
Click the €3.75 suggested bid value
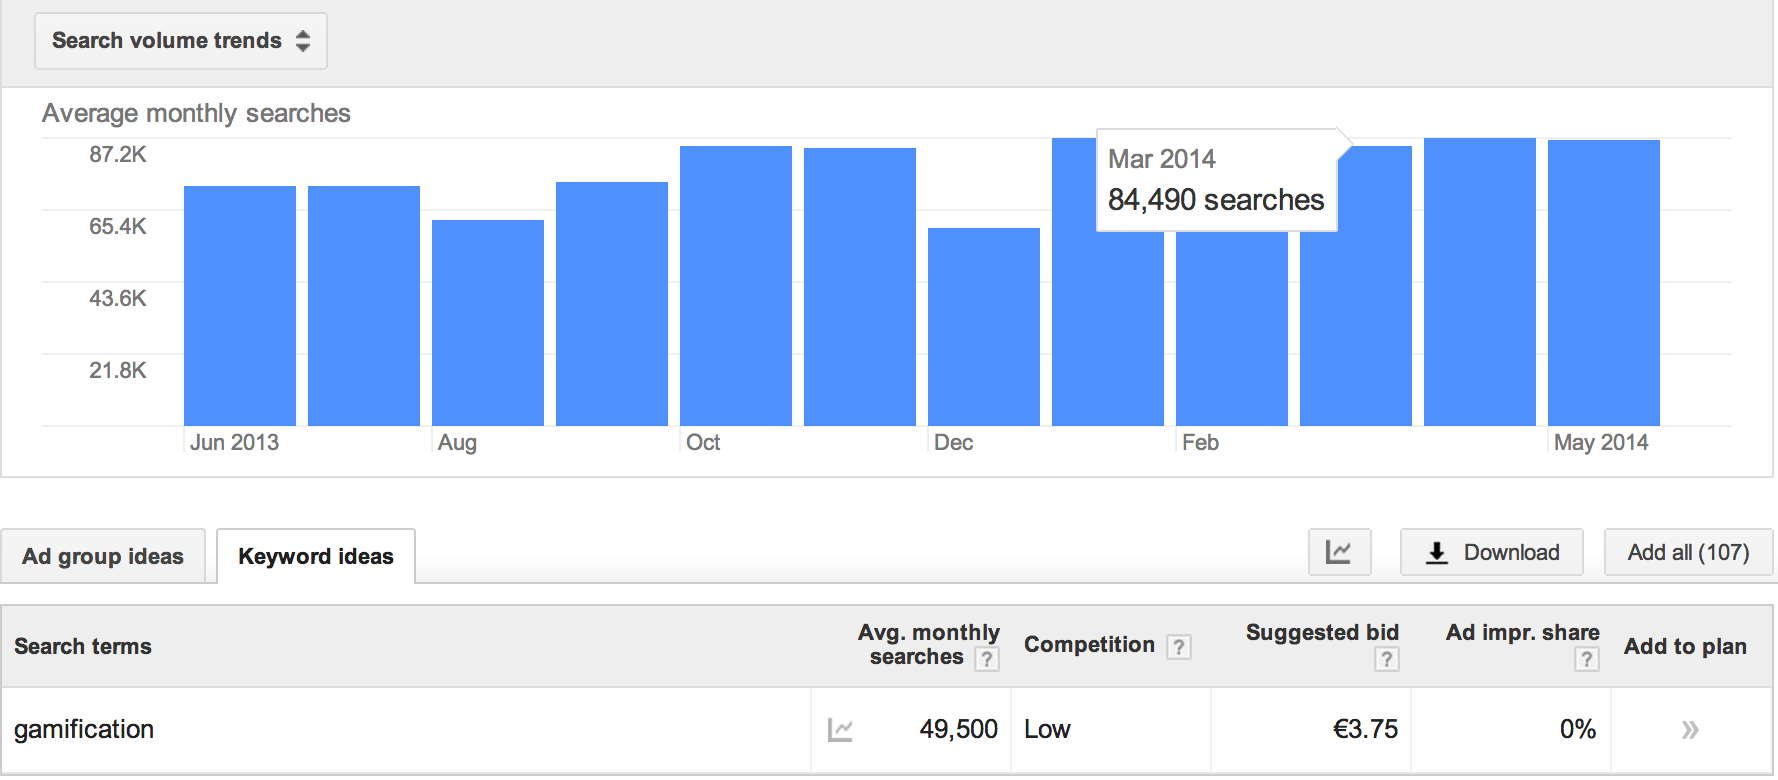tap(1365, 729)
